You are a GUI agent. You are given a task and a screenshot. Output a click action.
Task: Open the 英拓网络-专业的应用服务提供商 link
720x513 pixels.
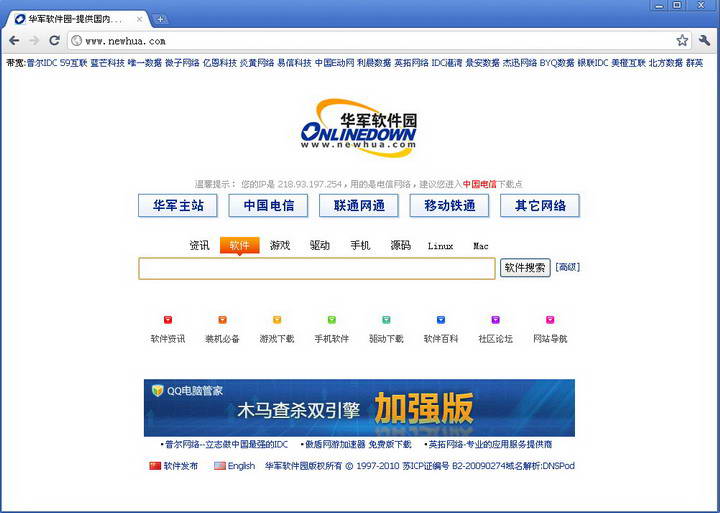pyautogui.click(x=488, y=445)
